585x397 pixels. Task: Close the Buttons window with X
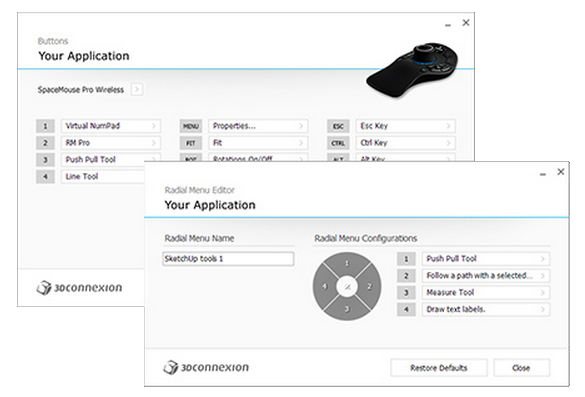(x=466, y=23)
